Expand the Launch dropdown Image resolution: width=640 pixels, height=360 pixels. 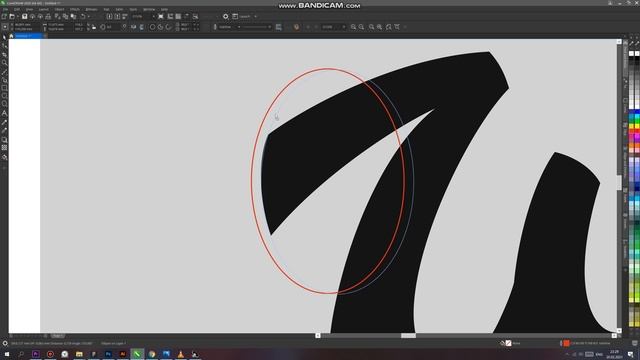pos(256,16)
